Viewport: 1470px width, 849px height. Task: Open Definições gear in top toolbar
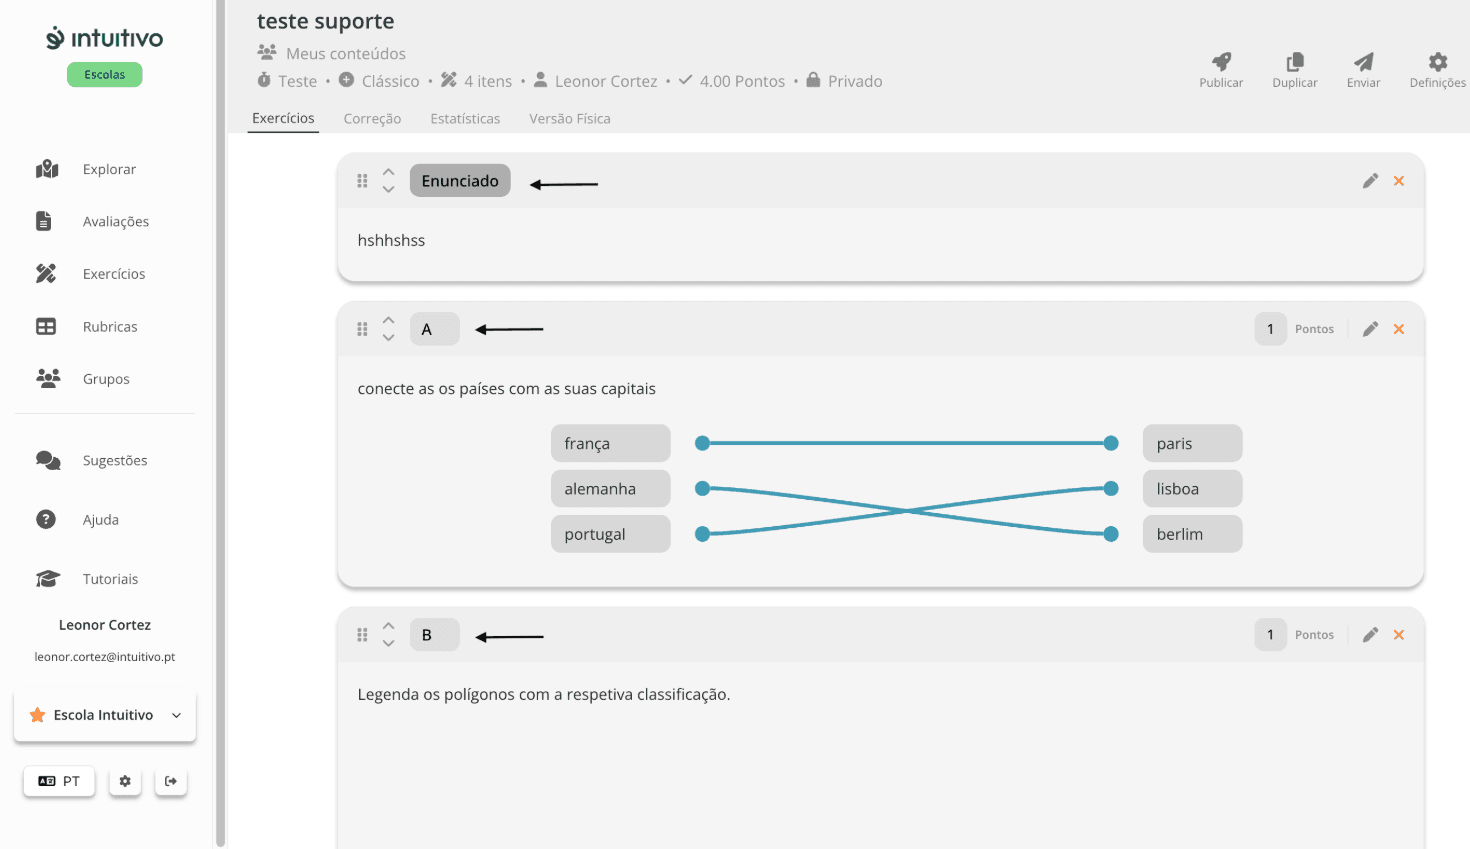pos(1437,62)
